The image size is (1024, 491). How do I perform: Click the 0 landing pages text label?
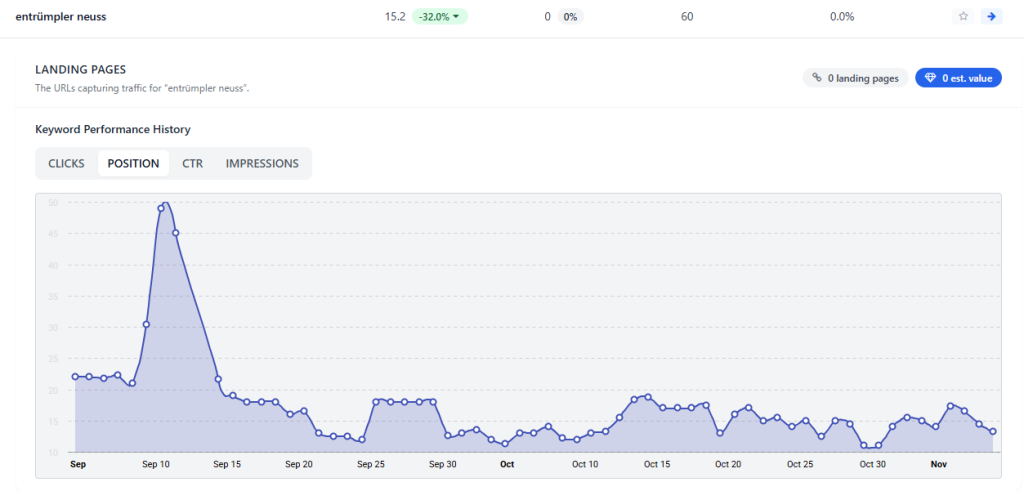coord(864,78)
